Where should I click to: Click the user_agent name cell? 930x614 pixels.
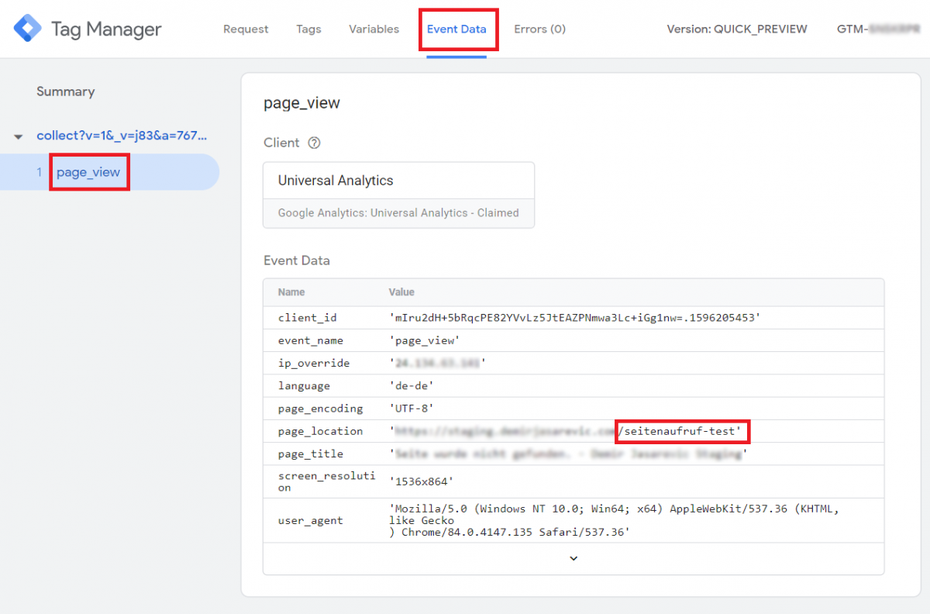click(310, 520)
